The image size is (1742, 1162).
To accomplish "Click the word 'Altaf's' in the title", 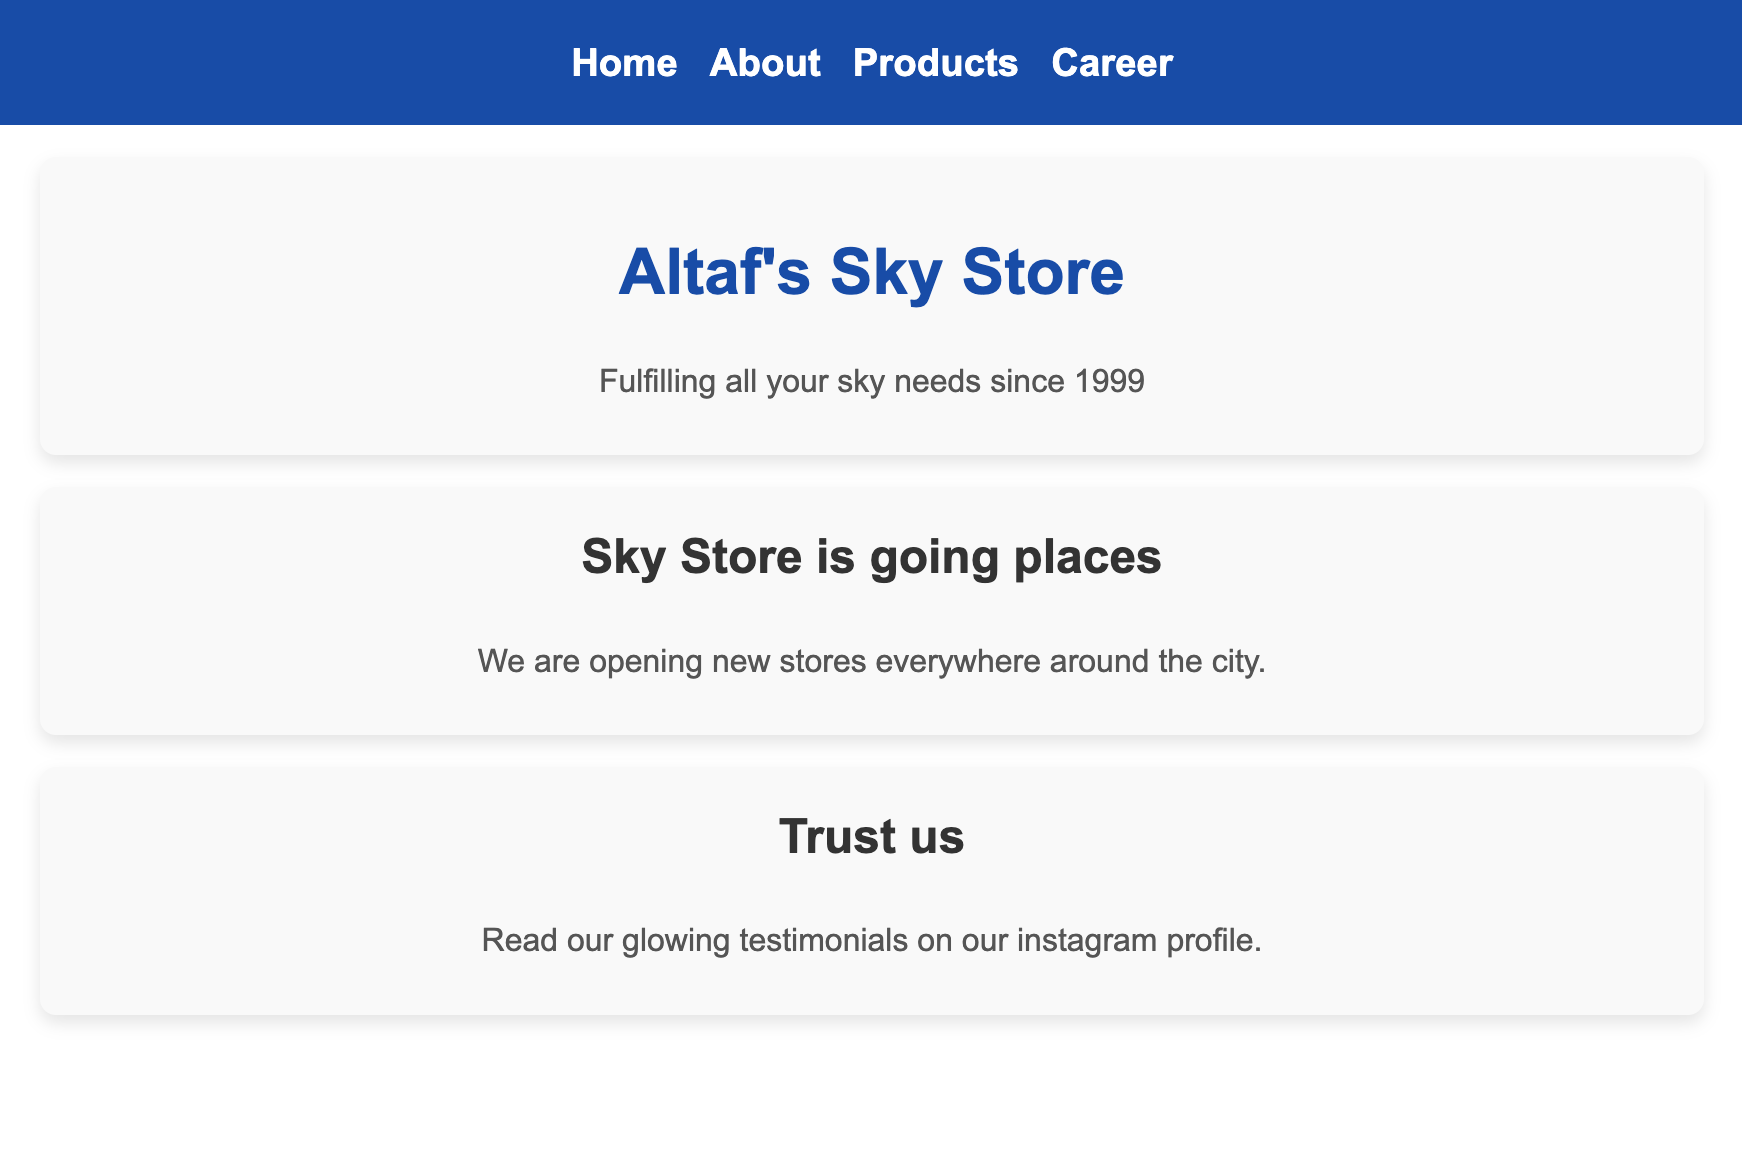I will point(714,272).
